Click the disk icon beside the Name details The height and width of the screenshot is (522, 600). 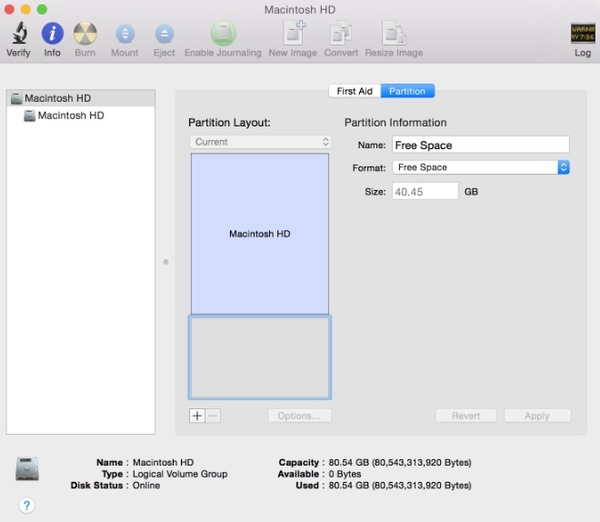tap(27, 468)
